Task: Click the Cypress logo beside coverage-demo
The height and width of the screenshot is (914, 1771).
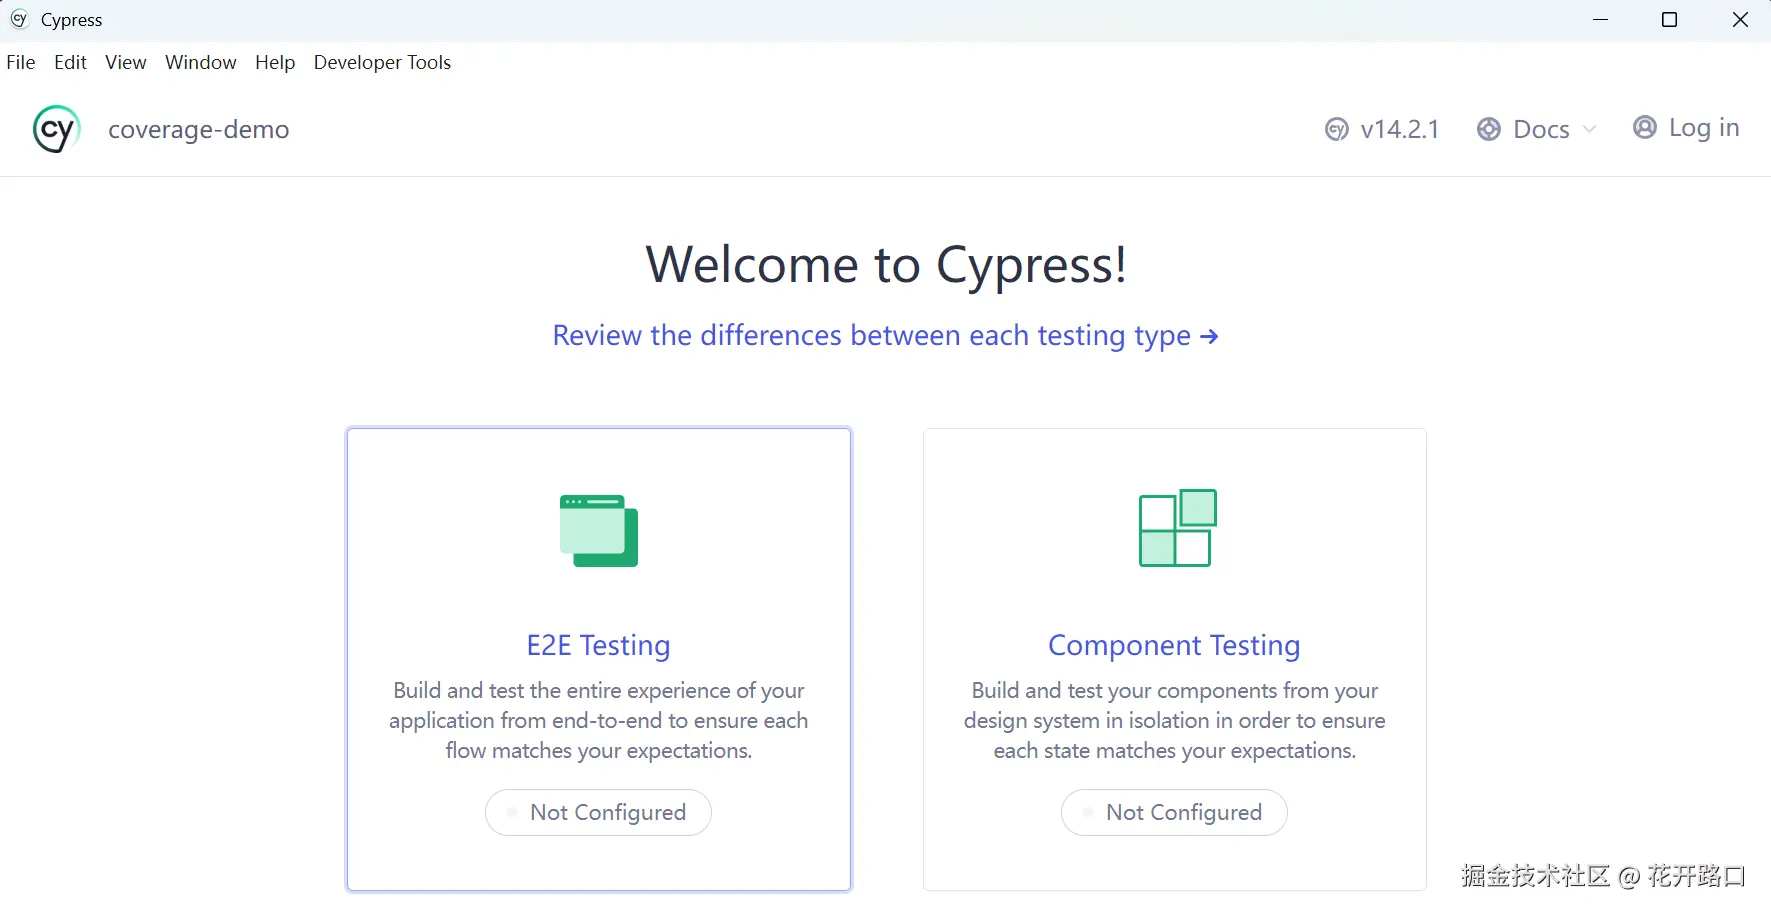Action: 56,129
